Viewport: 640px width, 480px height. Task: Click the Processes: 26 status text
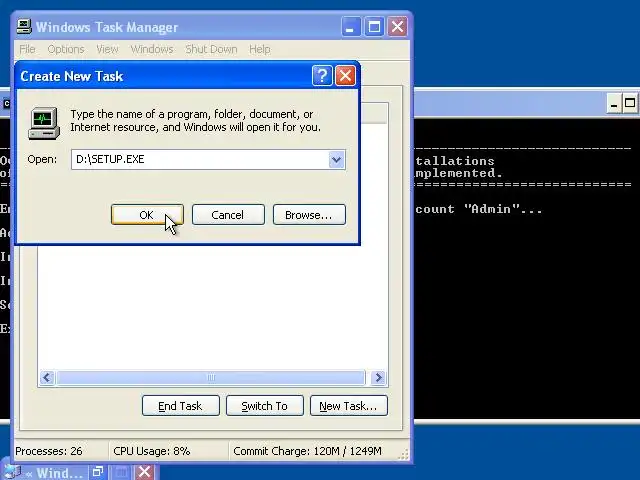click(49, 451)
